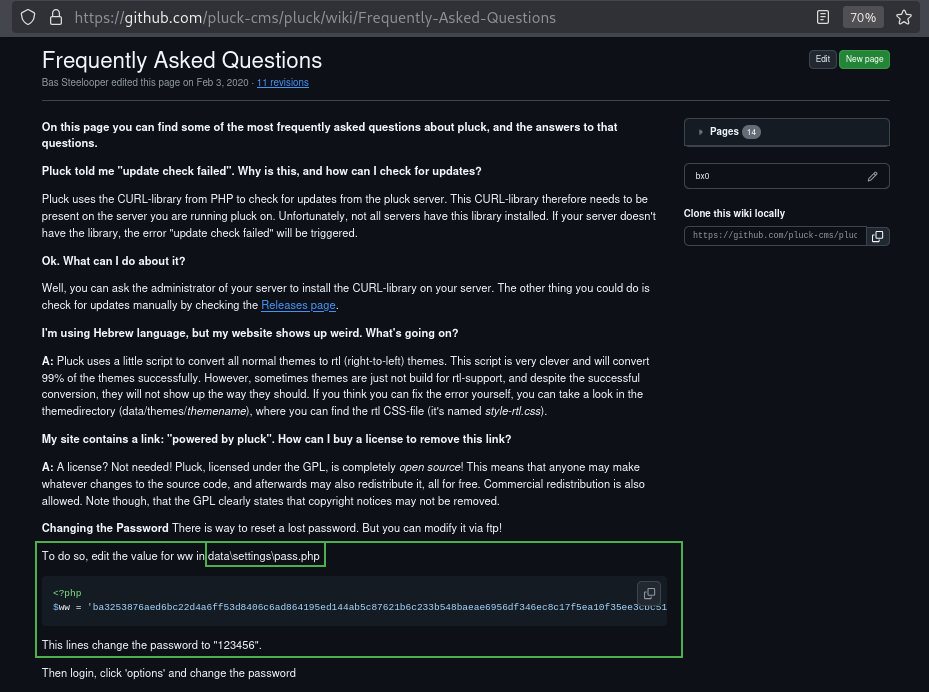929x692 pixels.
Task: Bookmark this page with the star icon
Action: coord(904,17)
